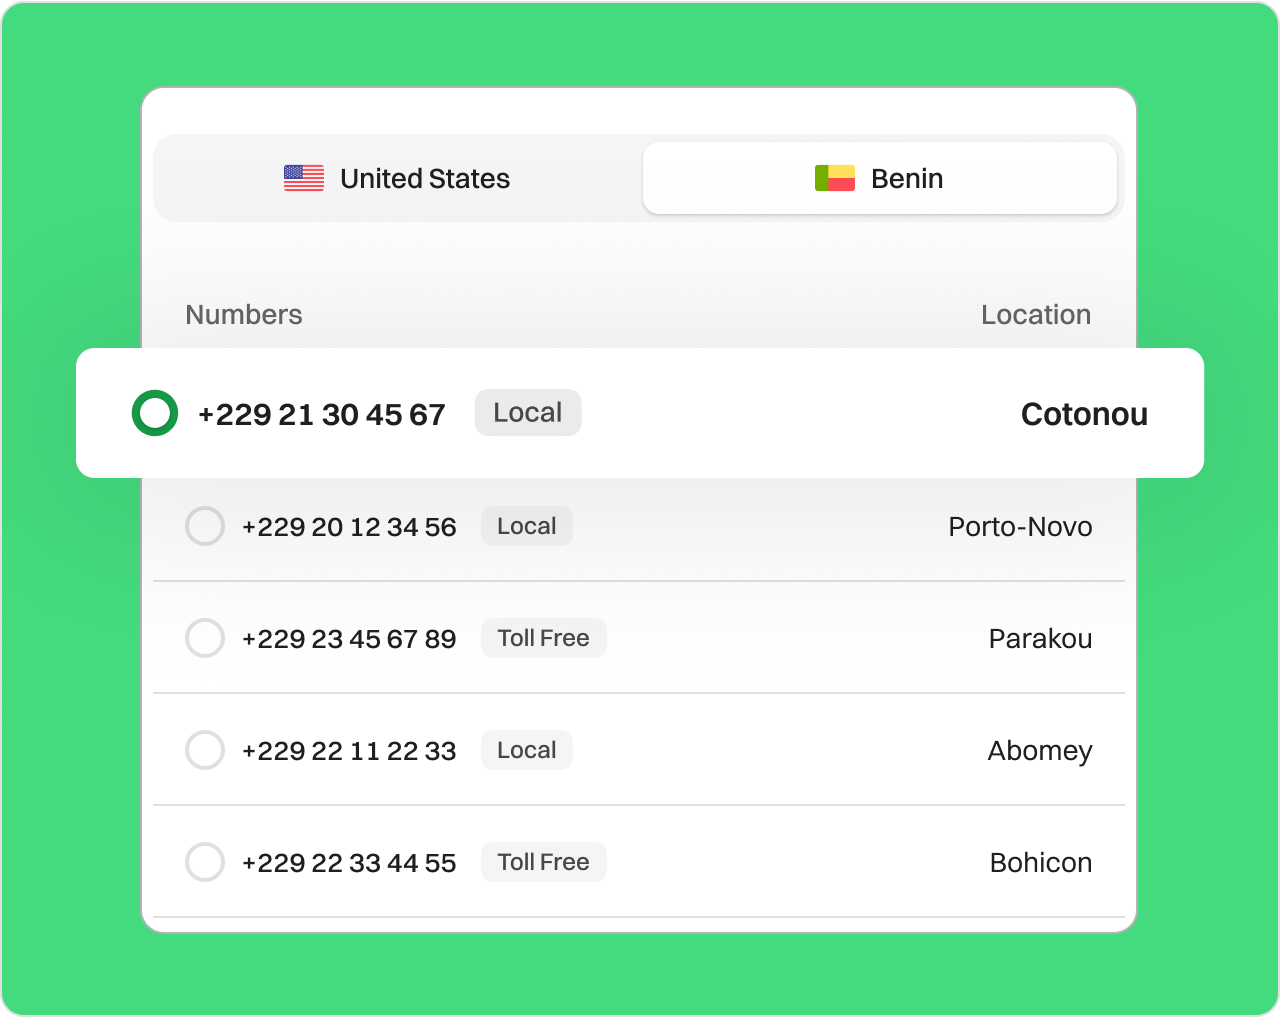The width and height of the screenshot is (1280, 1017).
Task: Click the Toll Free tag in Bohicon row
Action: coord(543,862)
